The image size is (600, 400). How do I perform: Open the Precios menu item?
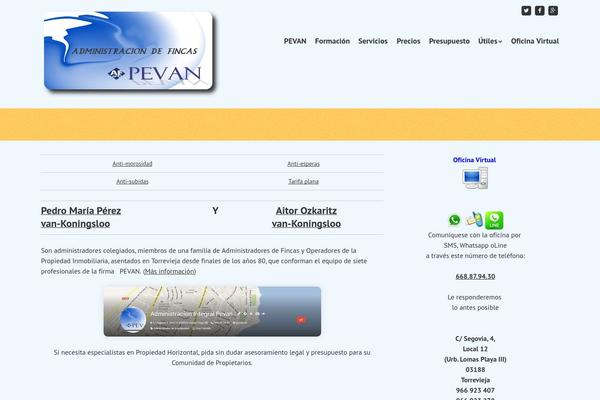click(408, 41)
